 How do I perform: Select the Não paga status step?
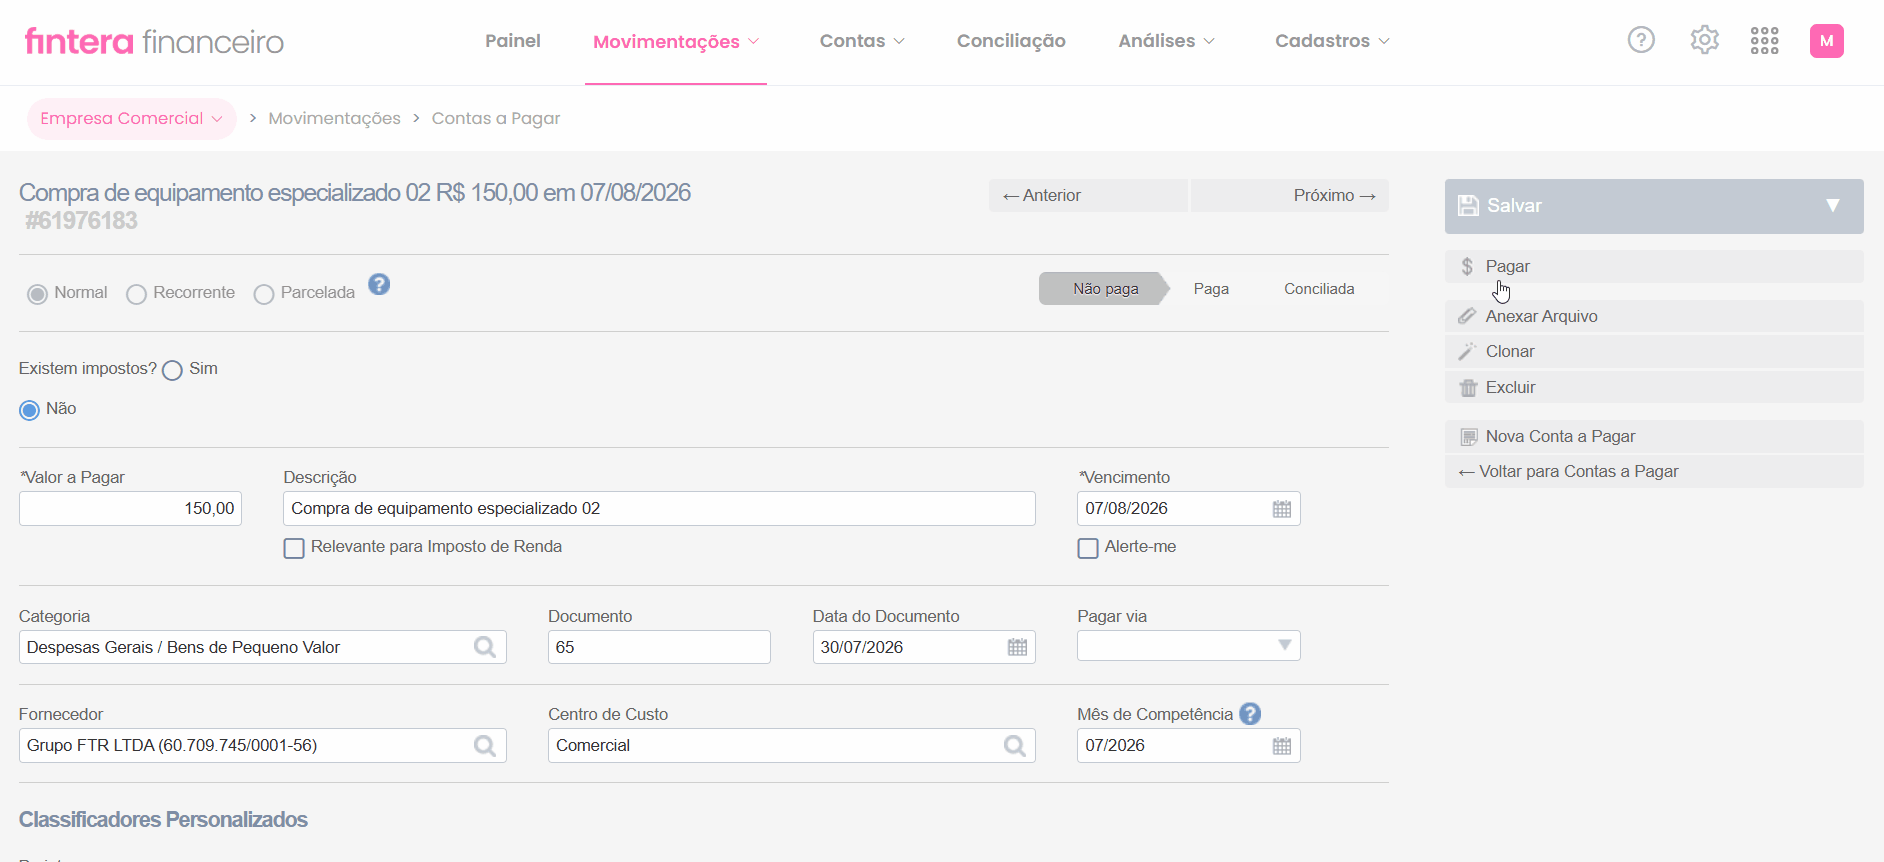1105,289
